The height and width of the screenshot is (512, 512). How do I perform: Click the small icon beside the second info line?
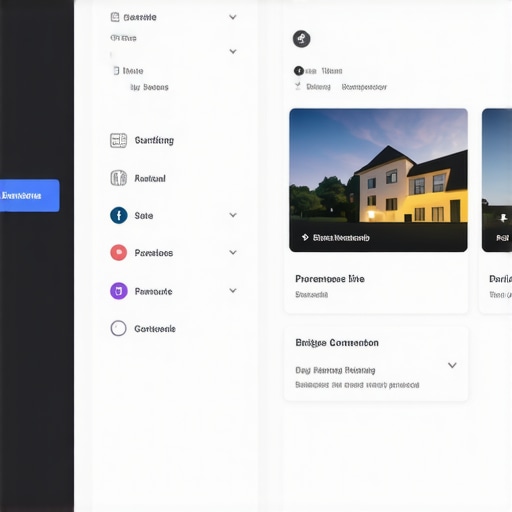coord(298,86)
